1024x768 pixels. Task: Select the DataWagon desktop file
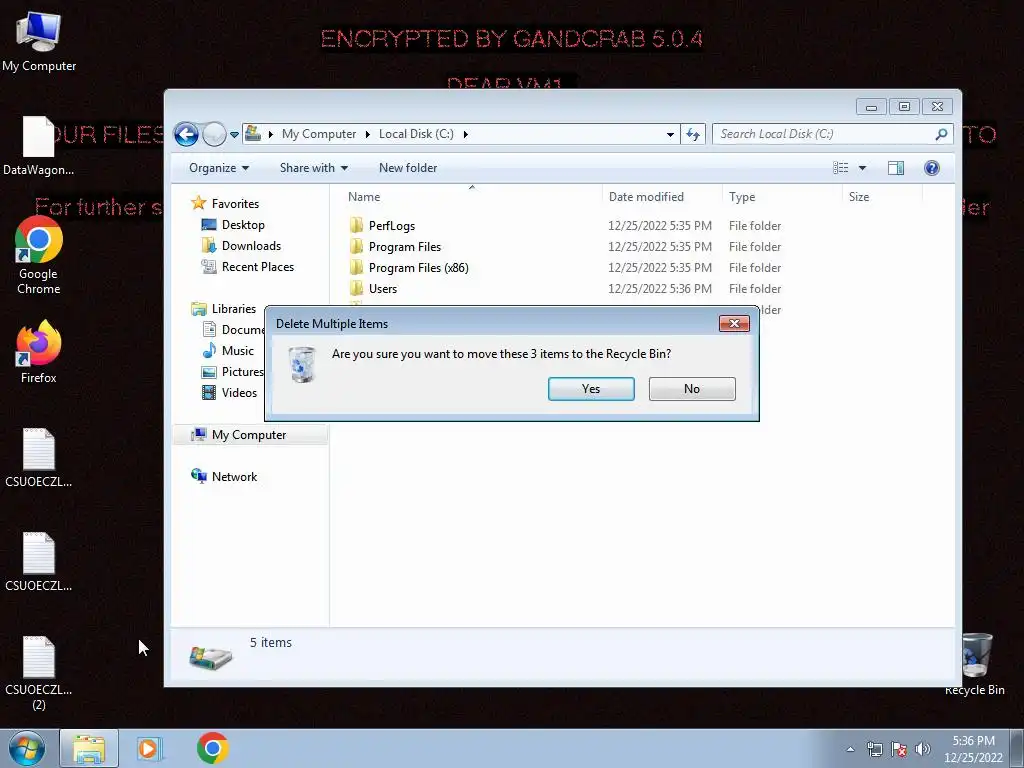(x=39, y=146)
